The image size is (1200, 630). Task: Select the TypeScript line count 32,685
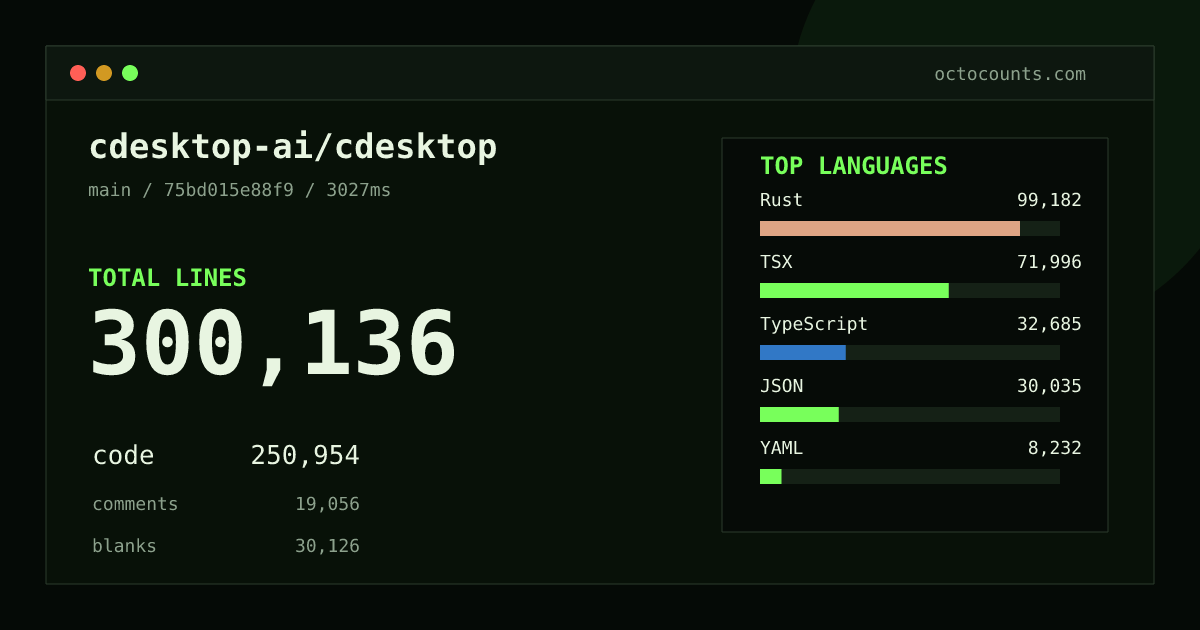coord(1049,324)
